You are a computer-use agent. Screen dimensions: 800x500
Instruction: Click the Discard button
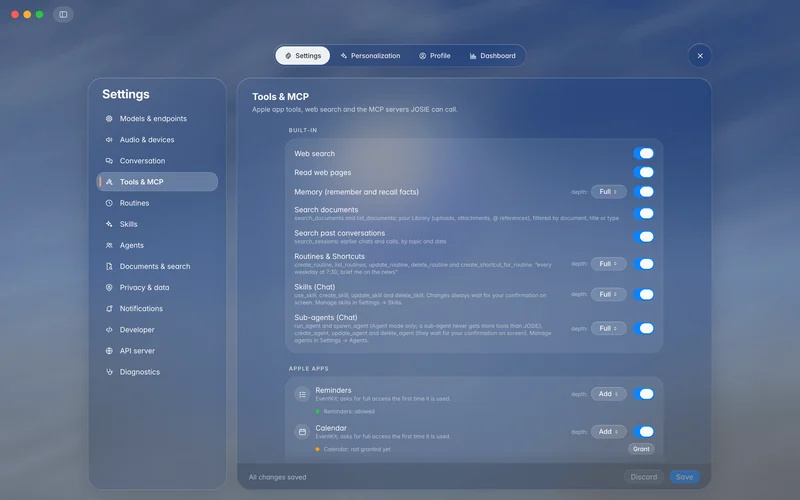pyautogui.click(x=643, y=477)
